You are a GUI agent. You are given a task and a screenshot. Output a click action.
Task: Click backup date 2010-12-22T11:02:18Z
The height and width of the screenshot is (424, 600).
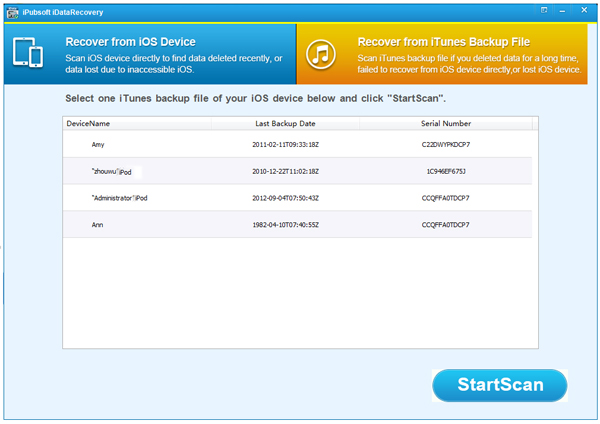coord(285,171)
